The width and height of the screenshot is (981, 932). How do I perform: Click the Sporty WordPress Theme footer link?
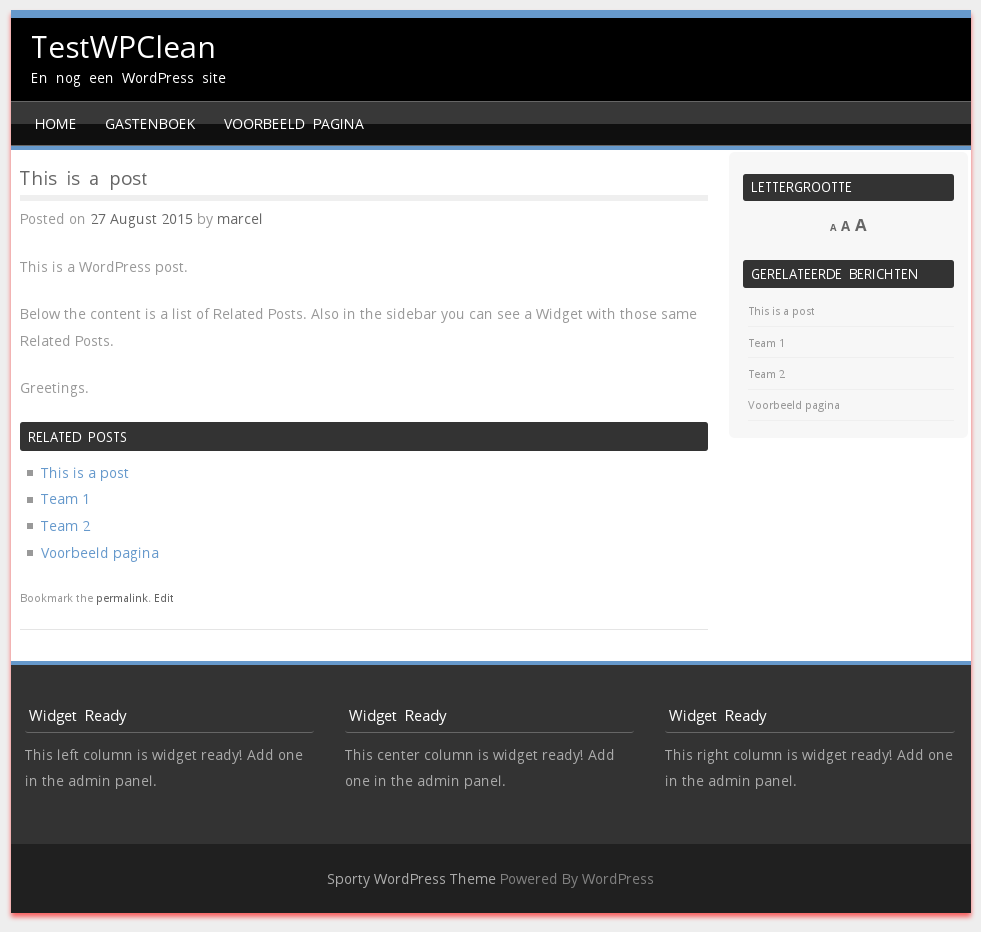(411, 879)
